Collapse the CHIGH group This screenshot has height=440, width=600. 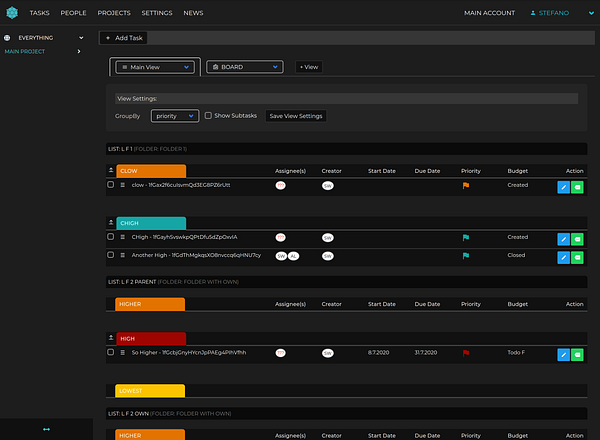tap(111, 222)
